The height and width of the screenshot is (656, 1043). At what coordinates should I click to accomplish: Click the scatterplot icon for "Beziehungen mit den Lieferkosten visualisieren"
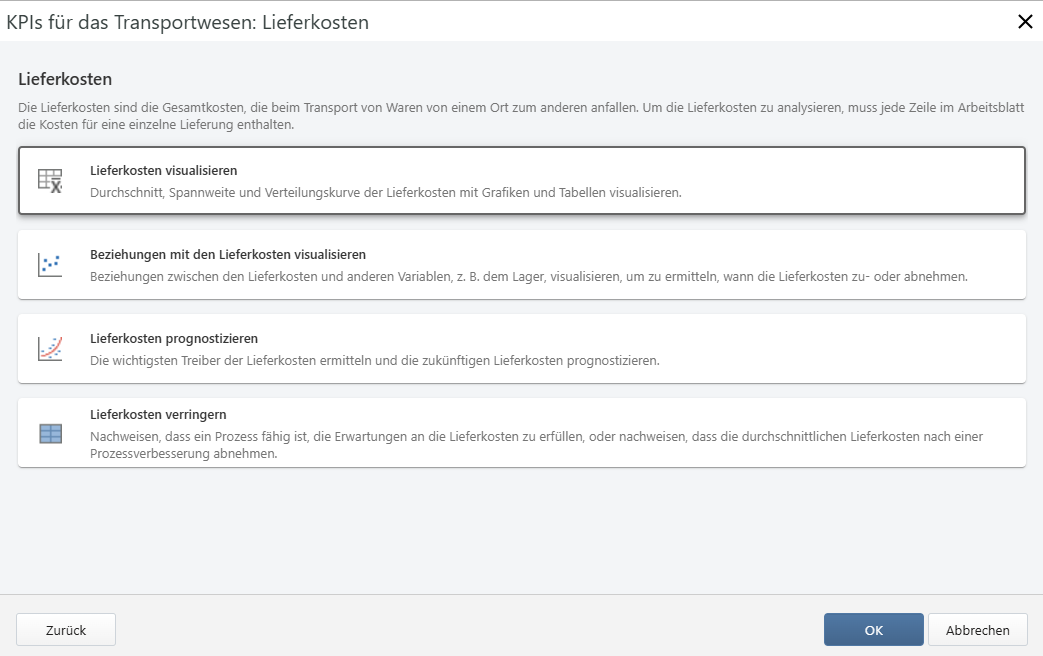[51, 264]
